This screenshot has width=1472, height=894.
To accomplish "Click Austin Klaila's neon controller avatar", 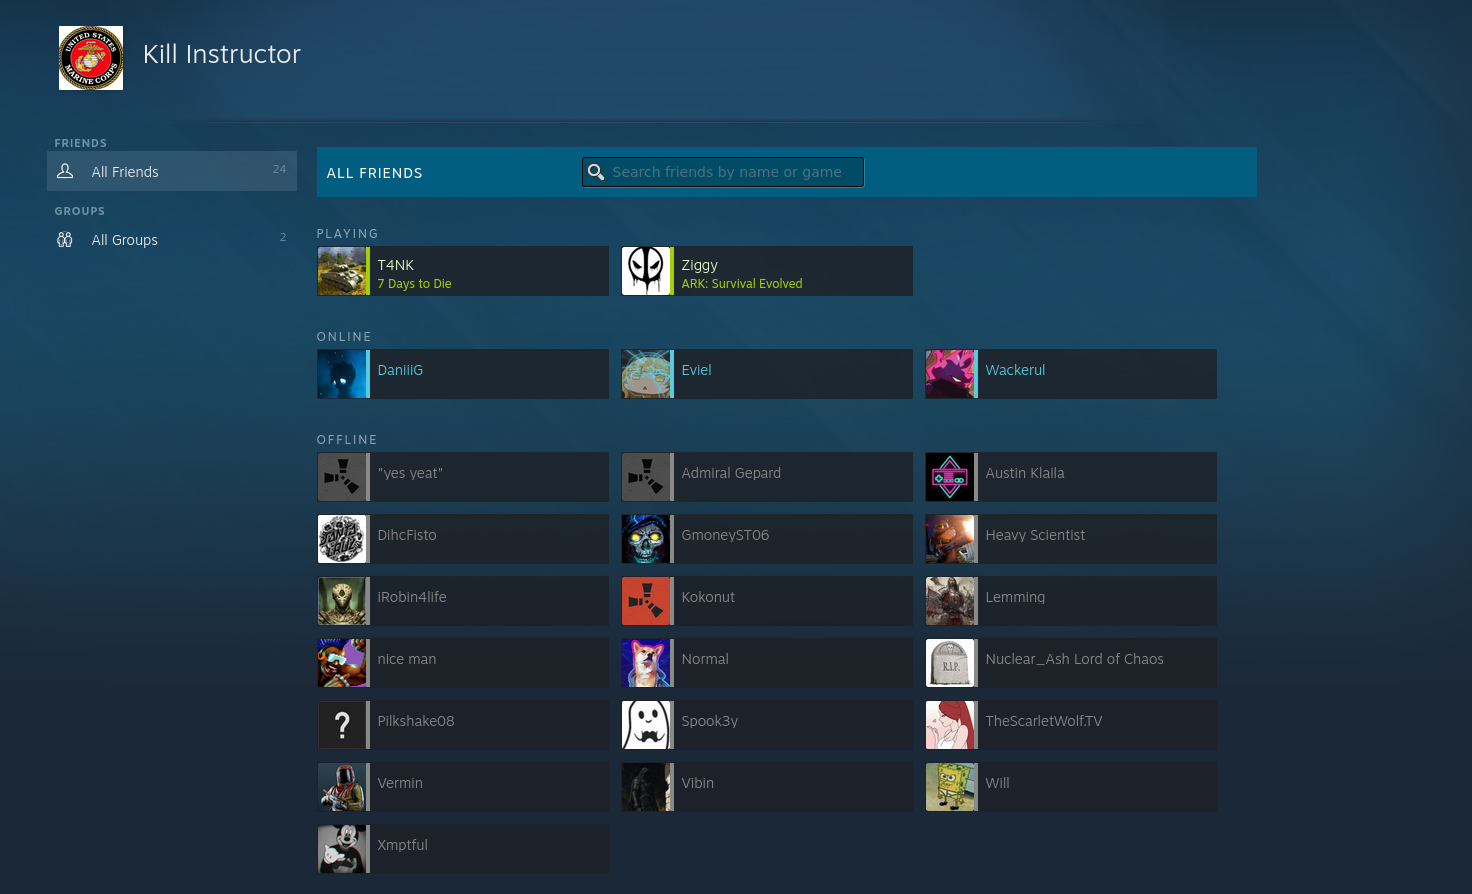I will click(x=950, y=477).
